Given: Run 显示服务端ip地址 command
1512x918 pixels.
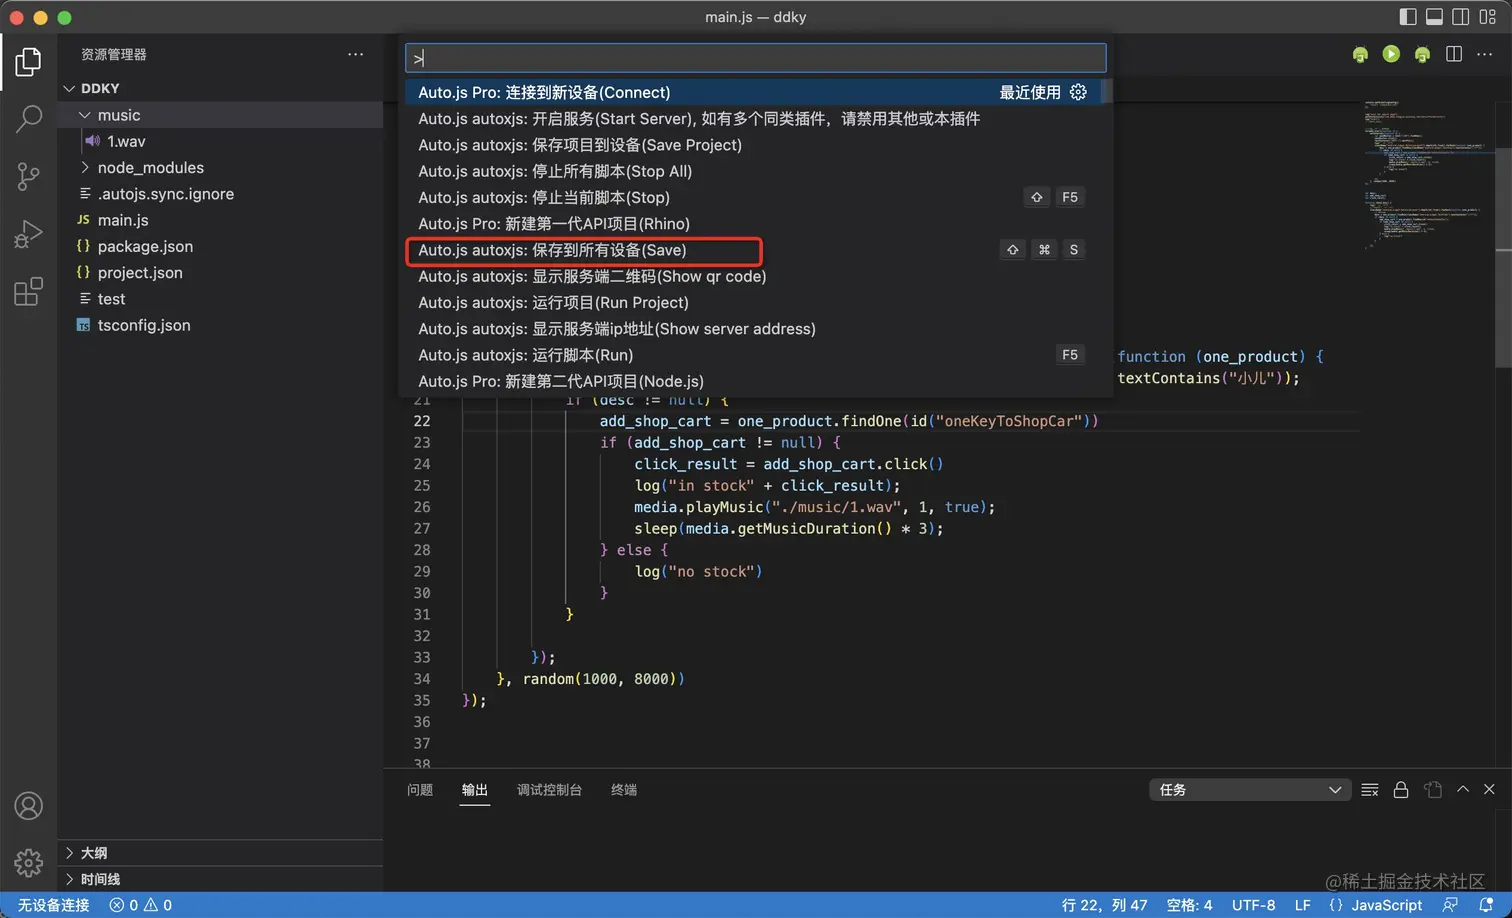Looking at the screenshot, I should [x=755, y=329].
